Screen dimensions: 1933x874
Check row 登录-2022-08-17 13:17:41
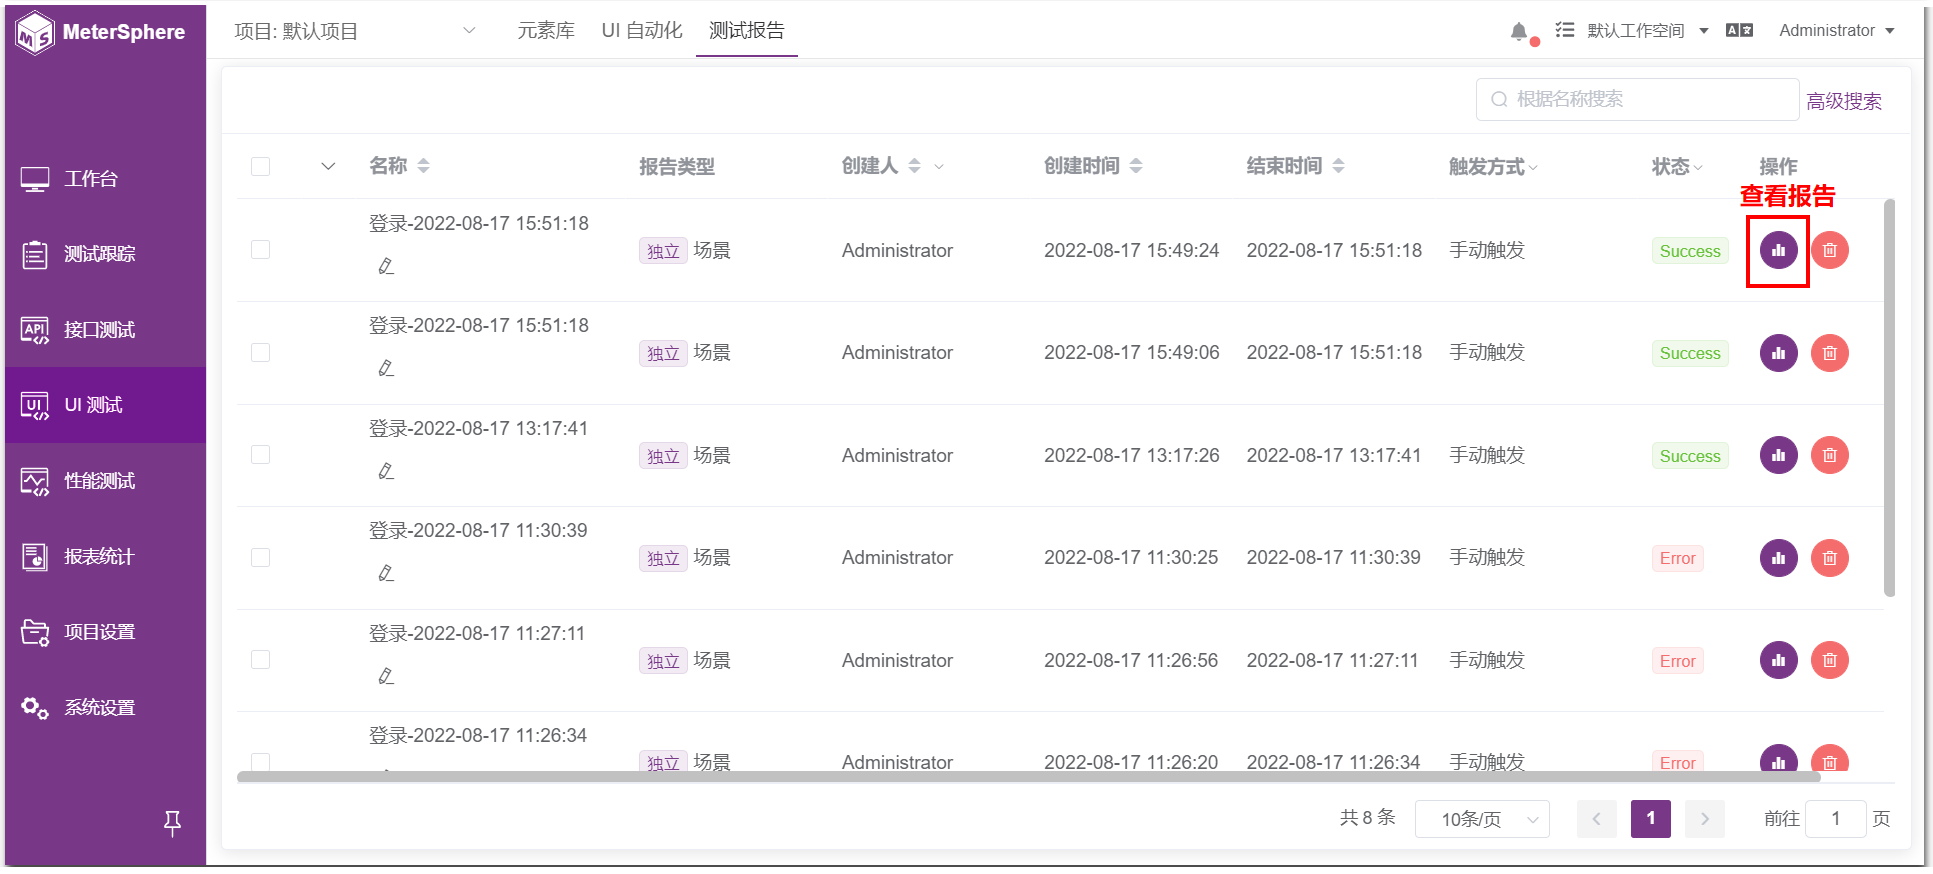[x=261, y=455]
